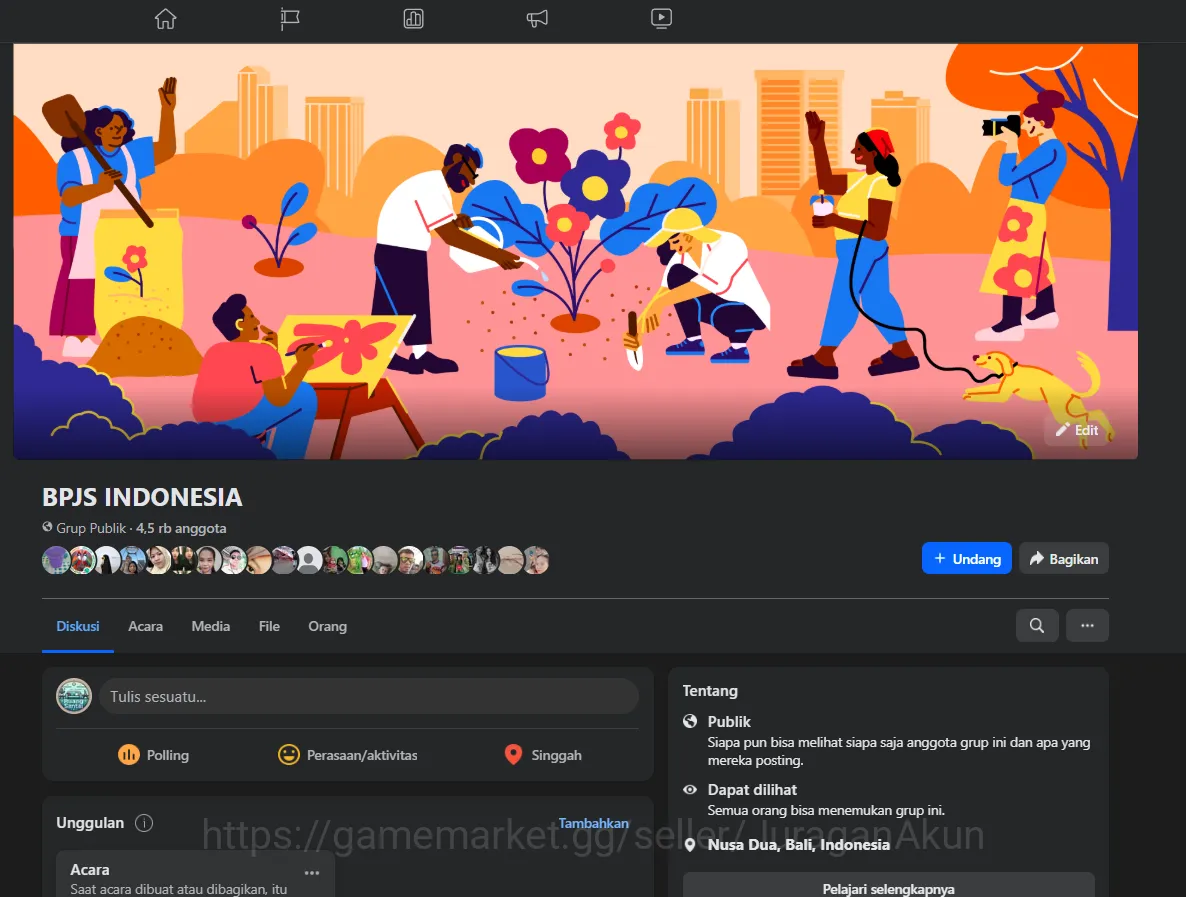The height and width of the screenshot is (897, 1186).
Task: Open the Orang tab
Action: tap(328, 626)
